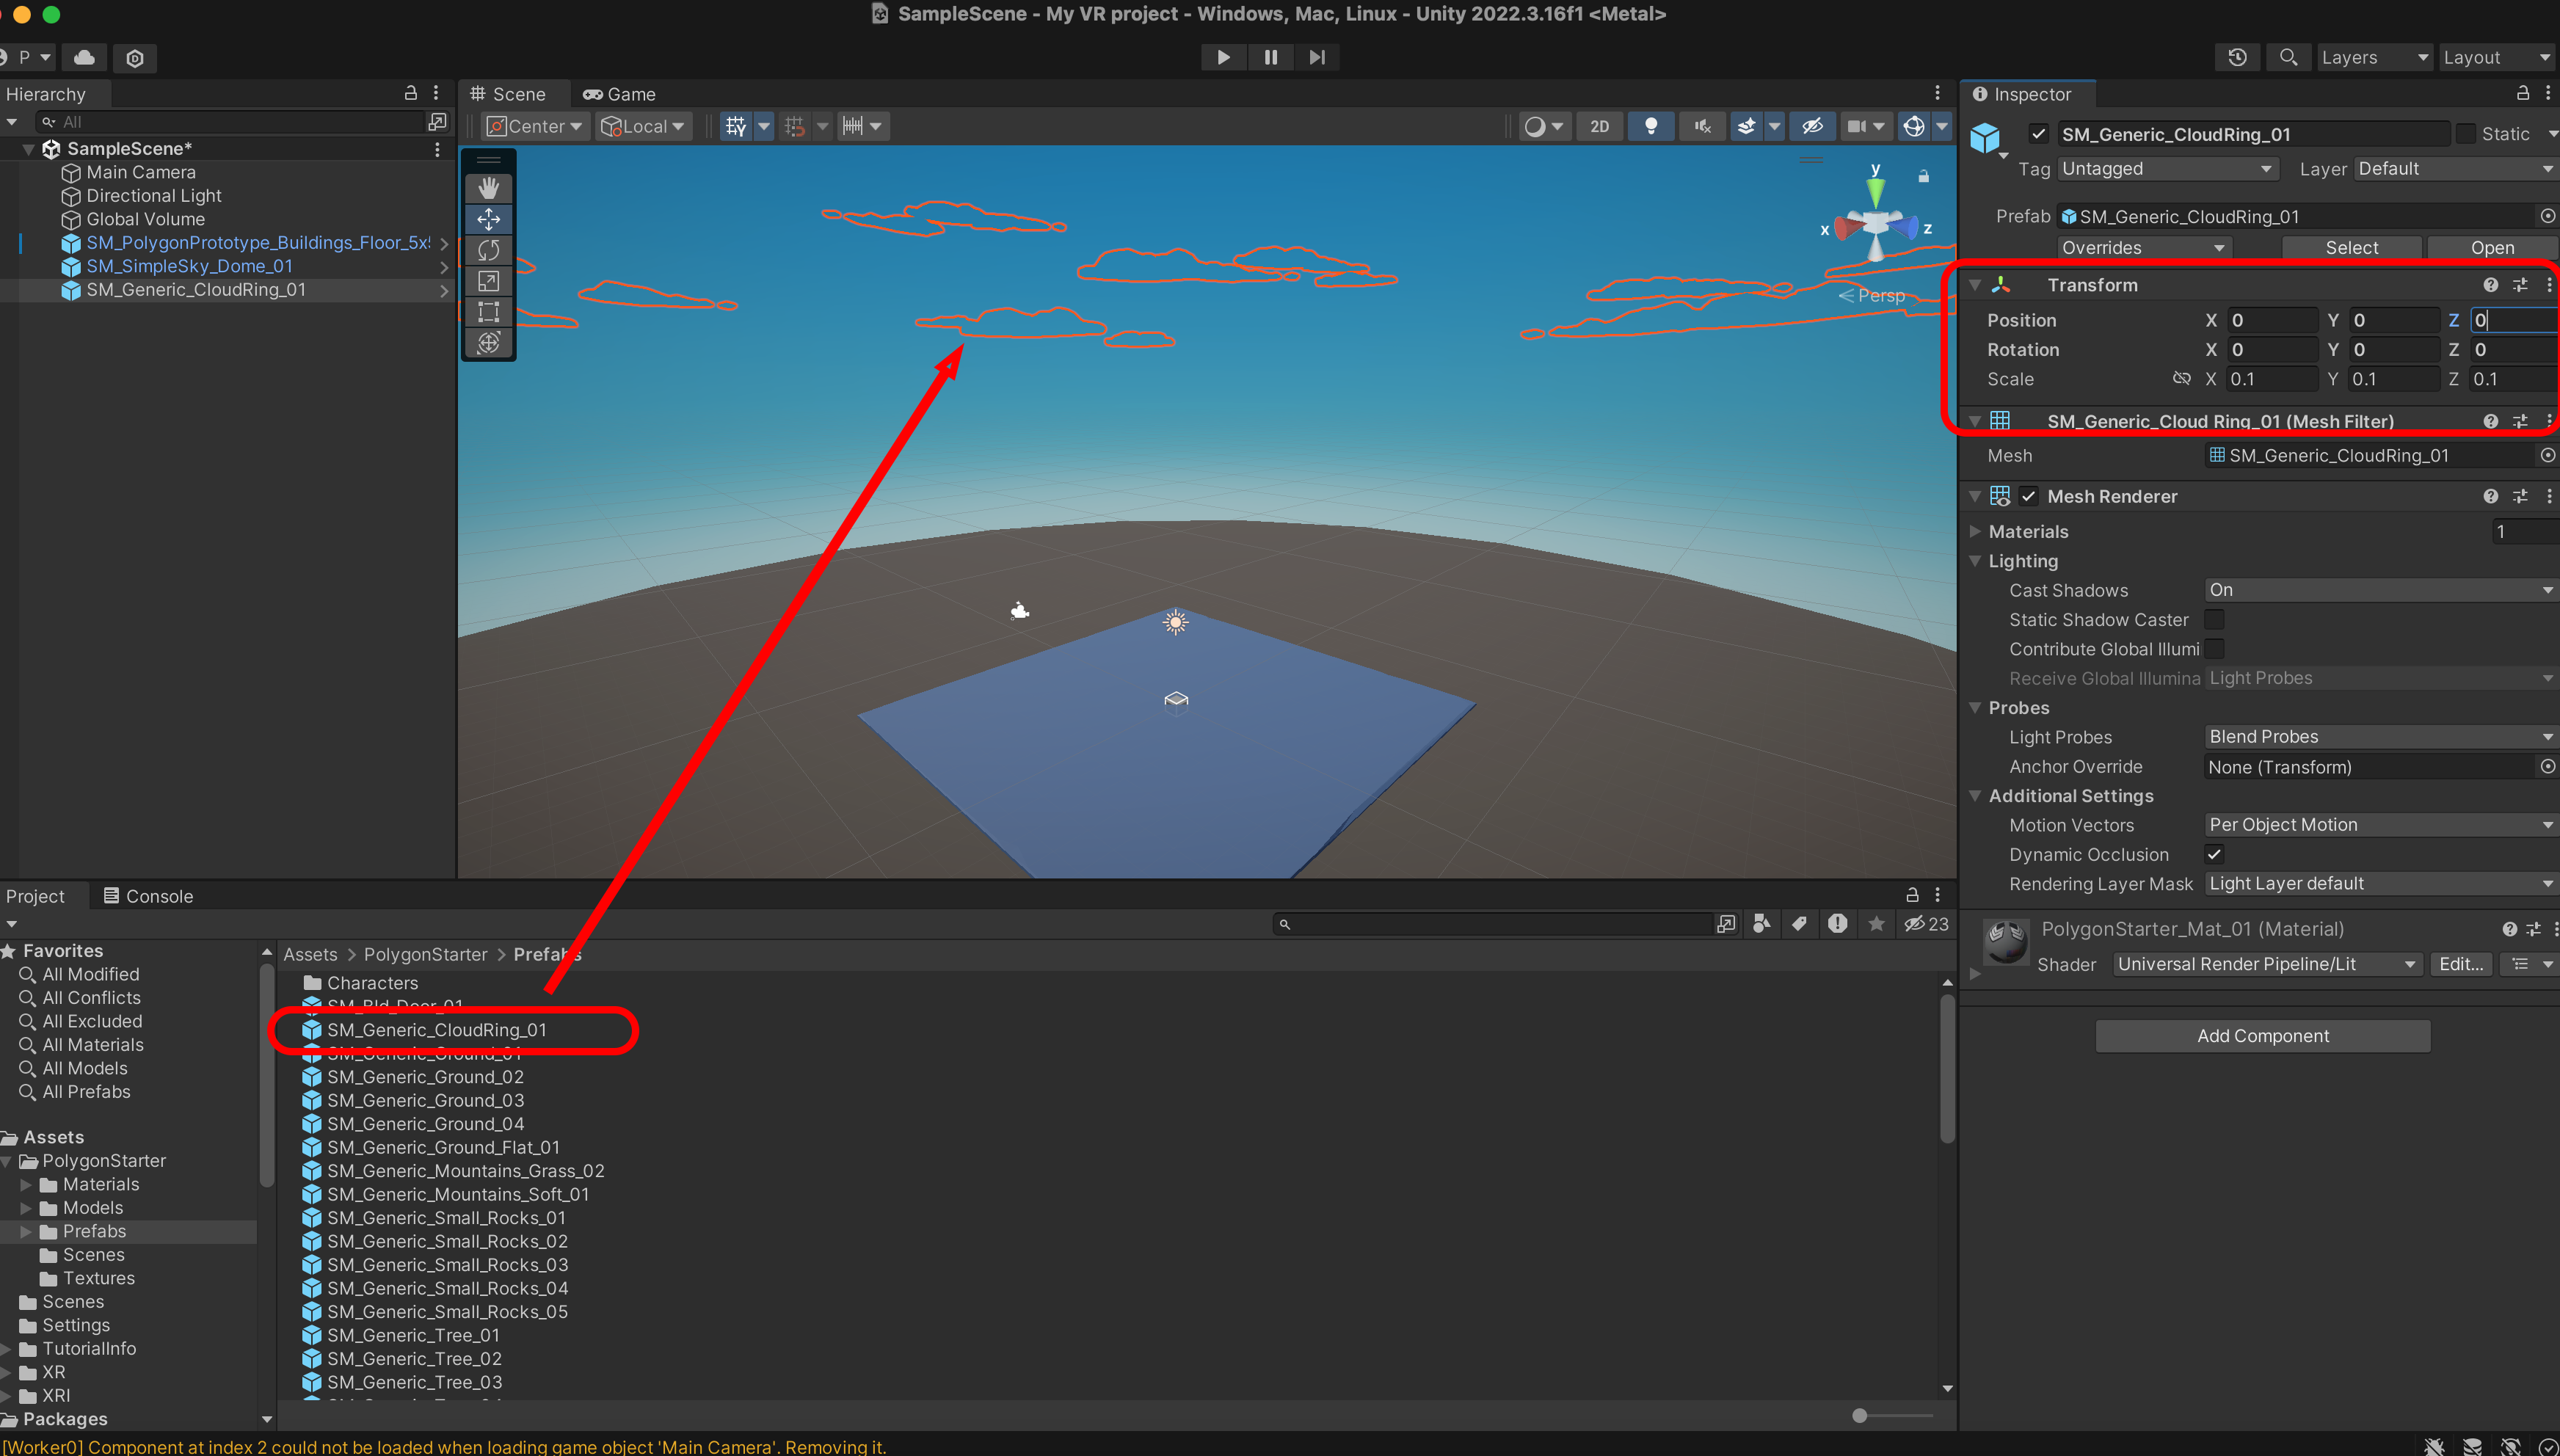Image resolution: width=2560 pixels, height=1456 pixels.
Task: Select the Rect transform tool
Action: (488, 312)
